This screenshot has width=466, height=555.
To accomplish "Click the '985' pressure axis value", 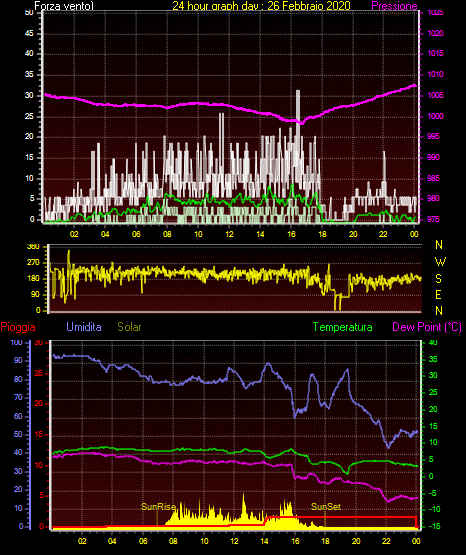I will (434, 178).
